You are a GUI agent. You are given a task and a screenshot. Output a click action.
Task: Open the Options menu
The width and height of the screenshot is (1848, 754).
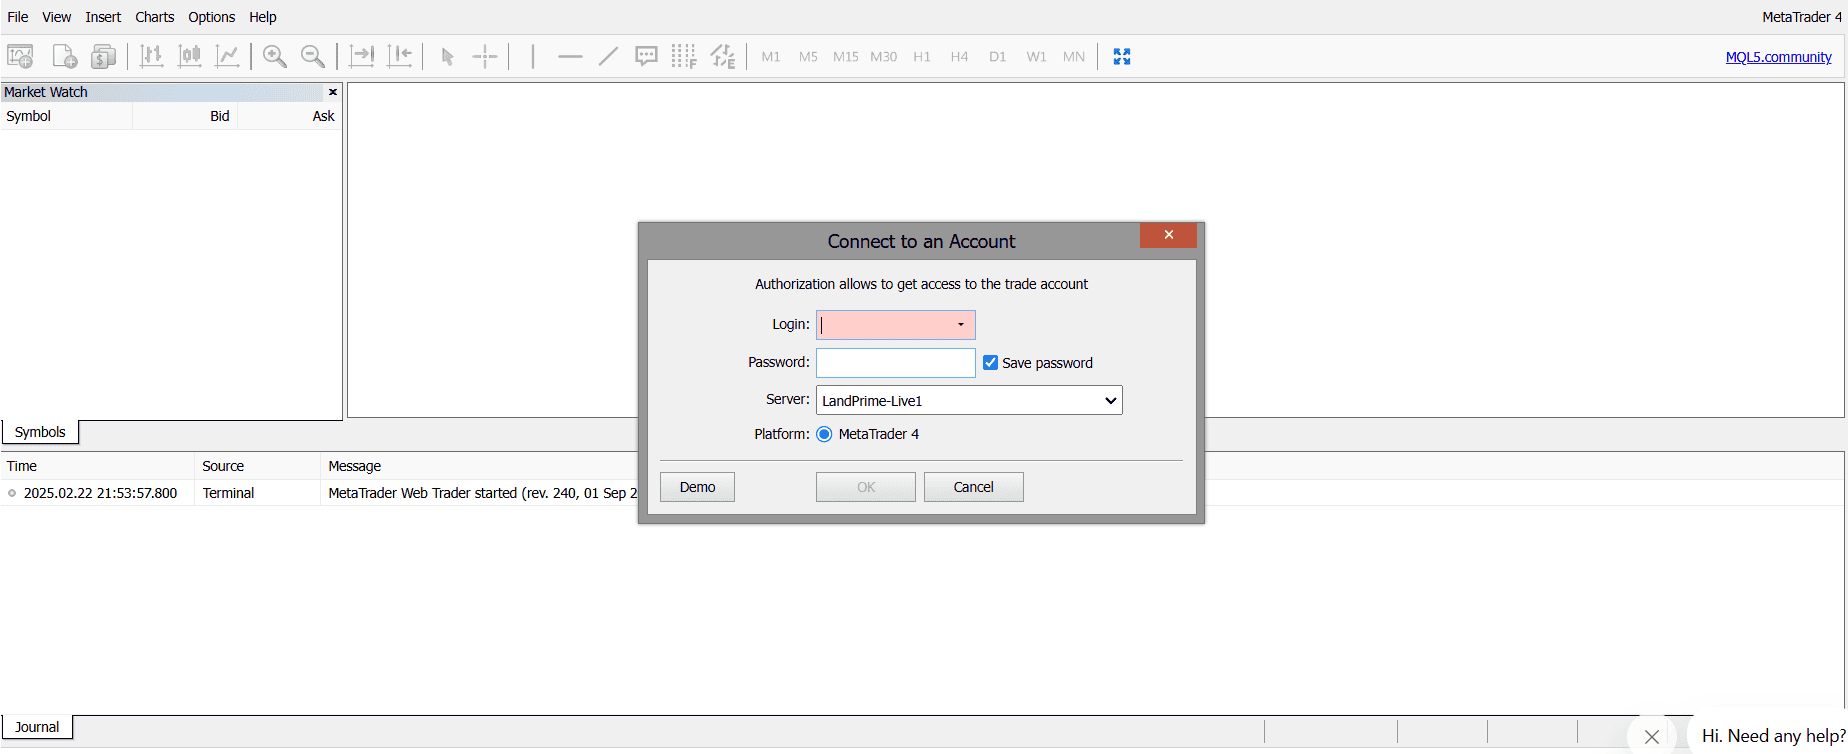pyautogui.click(x=211, y=17)
